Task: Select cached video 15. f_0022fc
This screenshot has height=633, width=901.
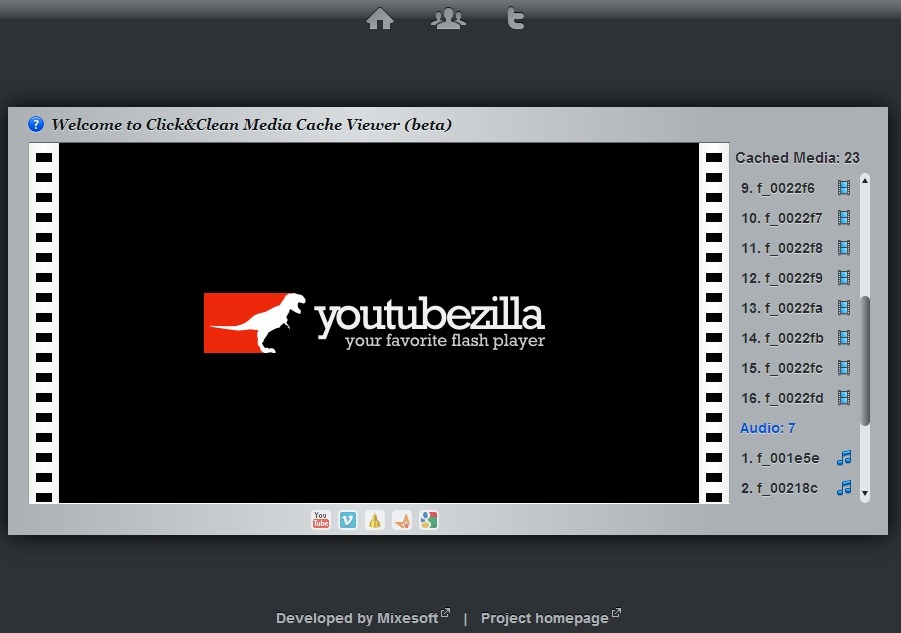Action: pyautogui.click(x=781, y=368)
